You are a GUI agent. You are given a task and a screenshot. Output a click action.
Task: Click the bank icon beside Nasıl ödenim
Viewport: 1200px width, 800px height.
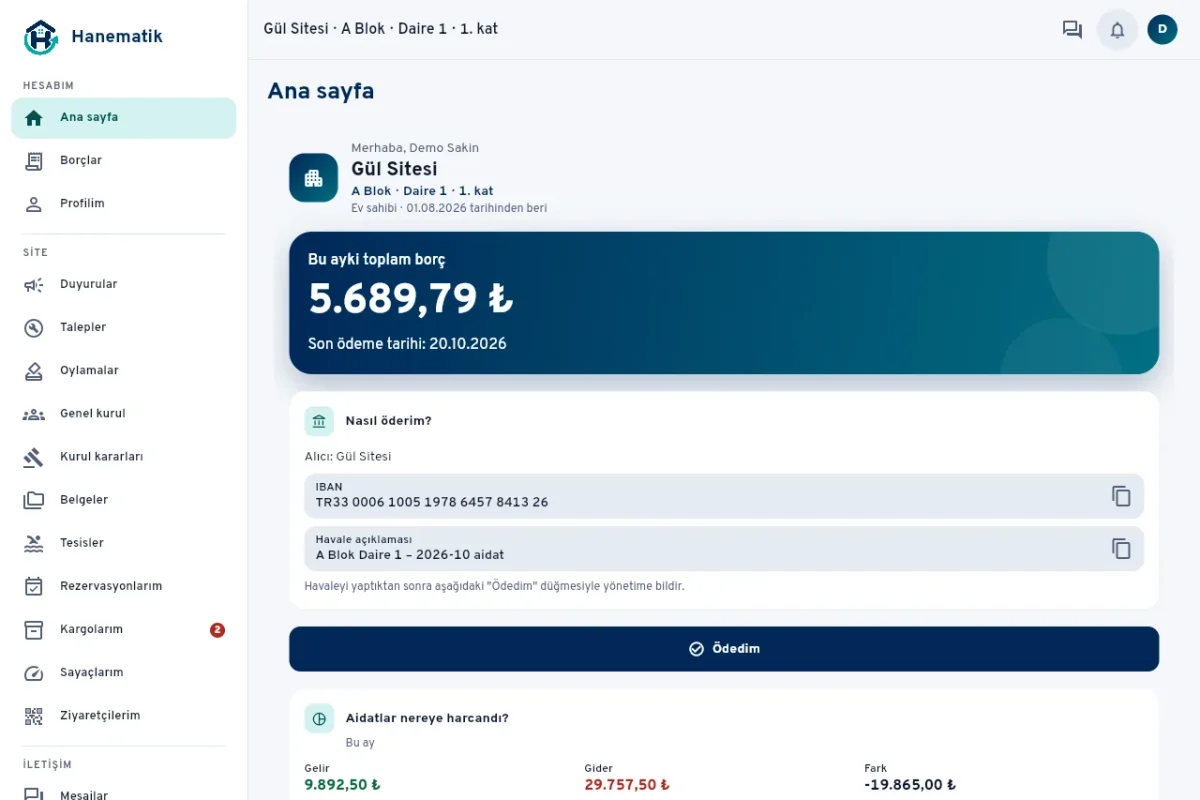(319, 421)
